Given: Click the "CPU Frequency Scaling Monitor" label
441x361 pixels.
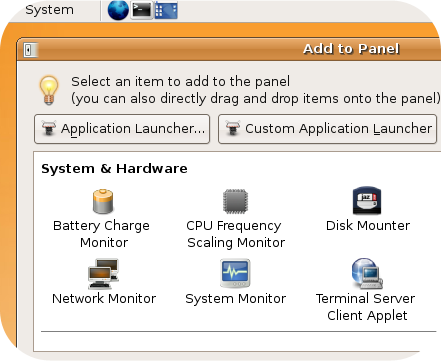Looking at the screenshot, I should (x=235, y=234).
